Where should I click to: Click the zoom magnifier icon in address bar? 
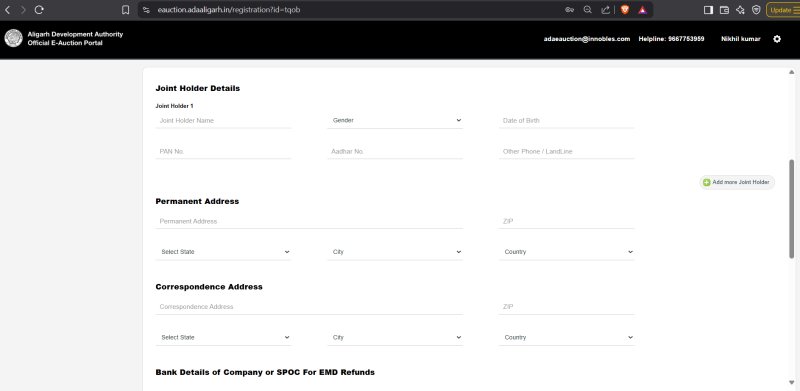click(x=587, y=10)
